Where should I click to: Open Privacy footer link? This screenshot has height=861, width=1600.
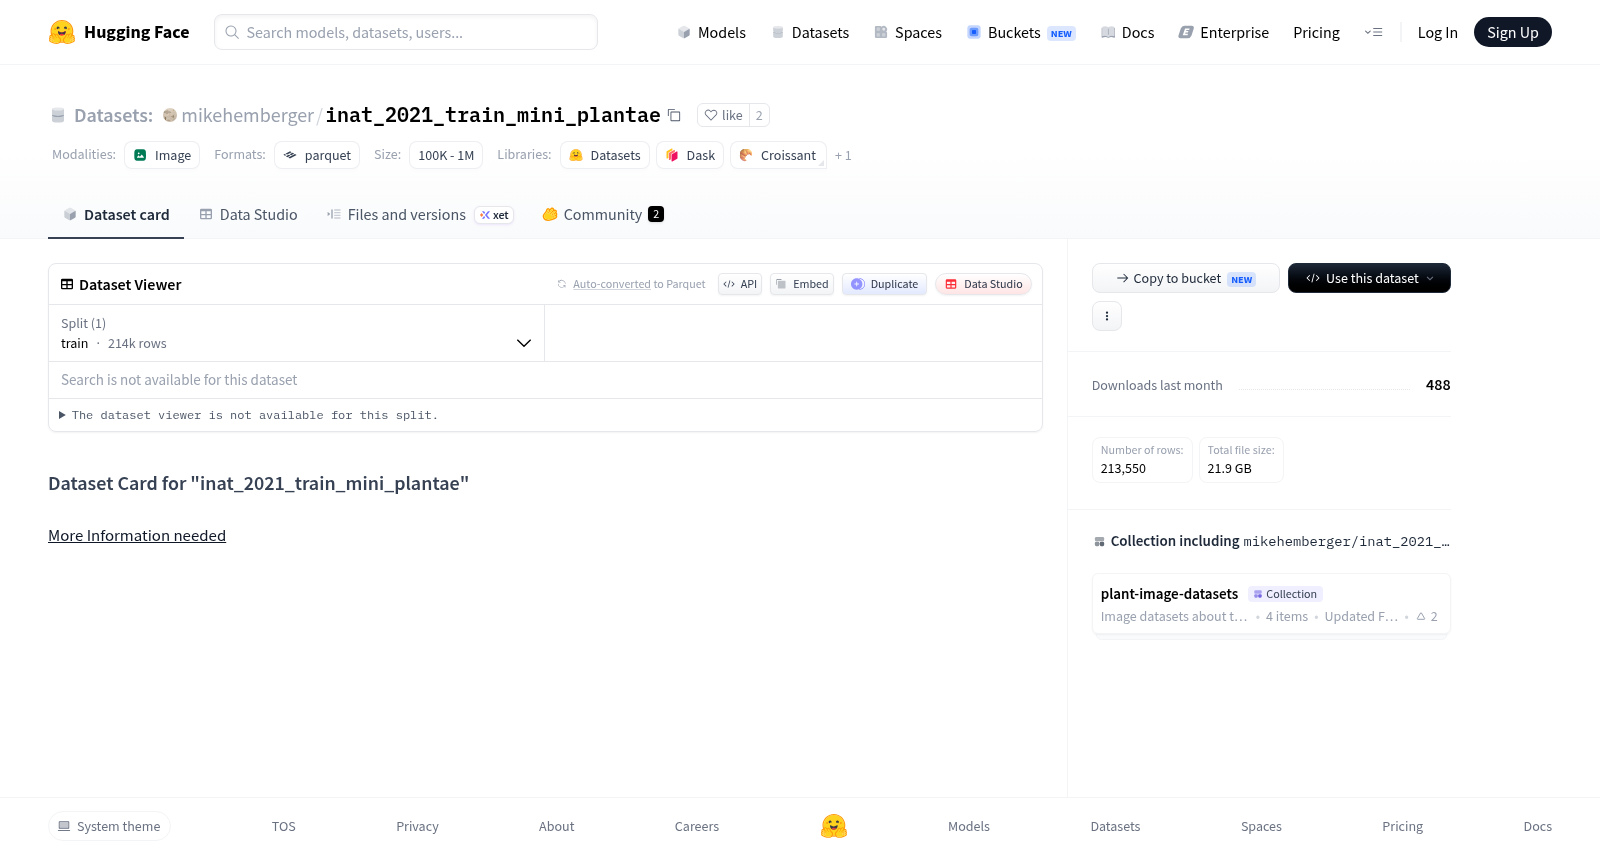click(x=417, y=826)
